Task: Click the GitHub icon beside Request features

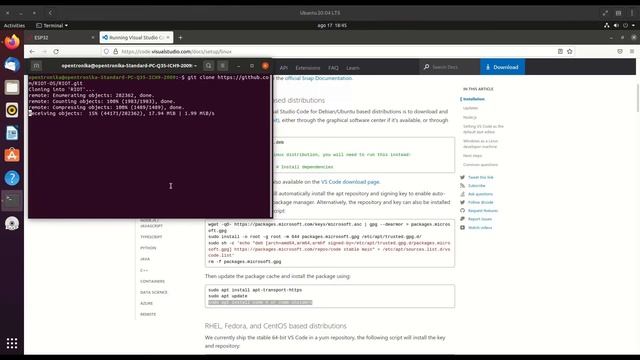Action: 462,211
